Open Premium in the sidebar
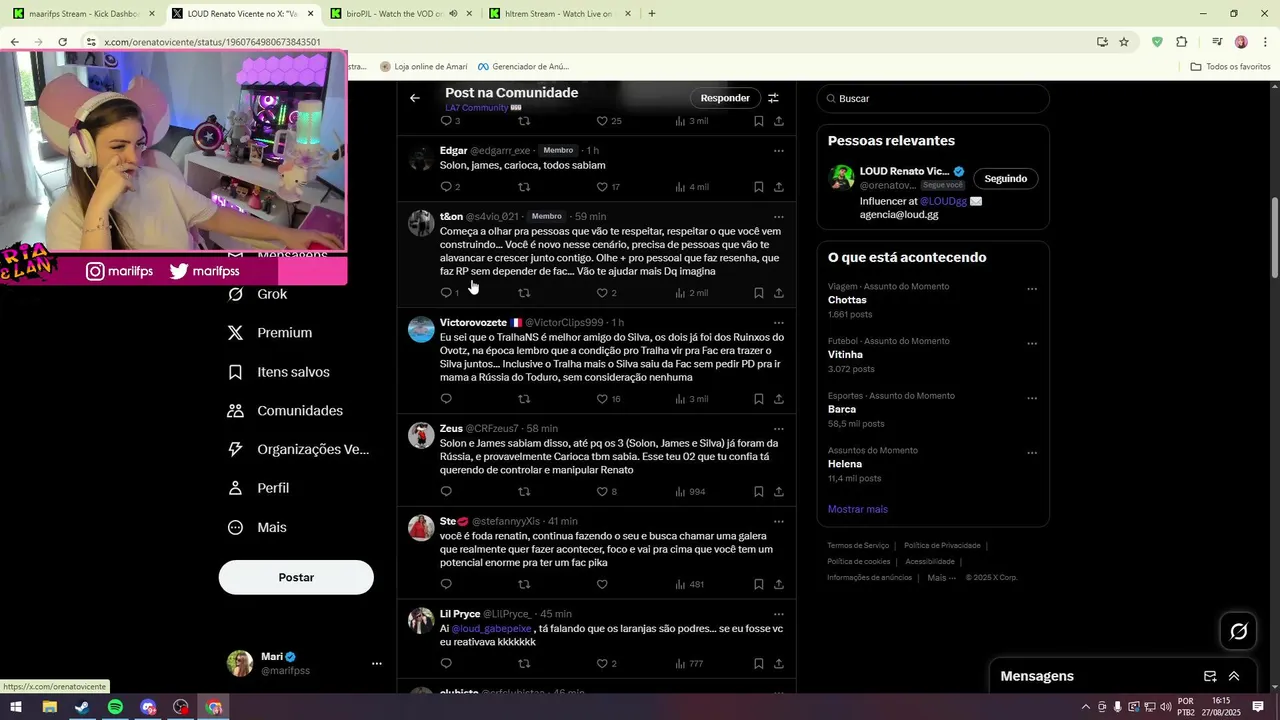The height and width of the screenshot is (720, 1280). pyautogui.click(x=270, y=333)
